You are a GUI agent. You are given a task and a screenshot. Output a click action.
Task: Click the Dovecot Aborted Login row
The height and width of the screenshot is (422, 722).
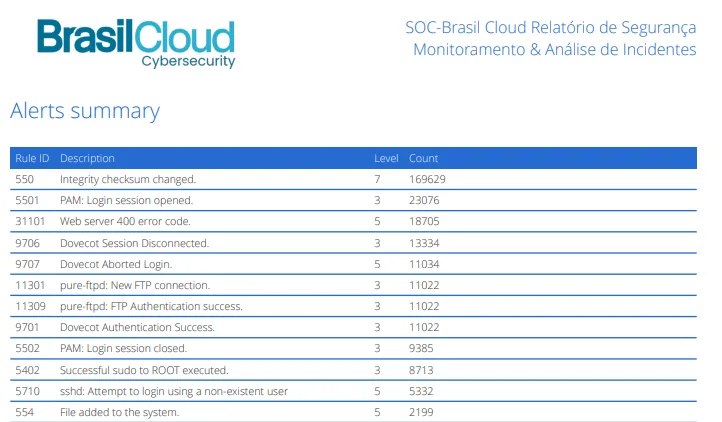pos(116,264)
